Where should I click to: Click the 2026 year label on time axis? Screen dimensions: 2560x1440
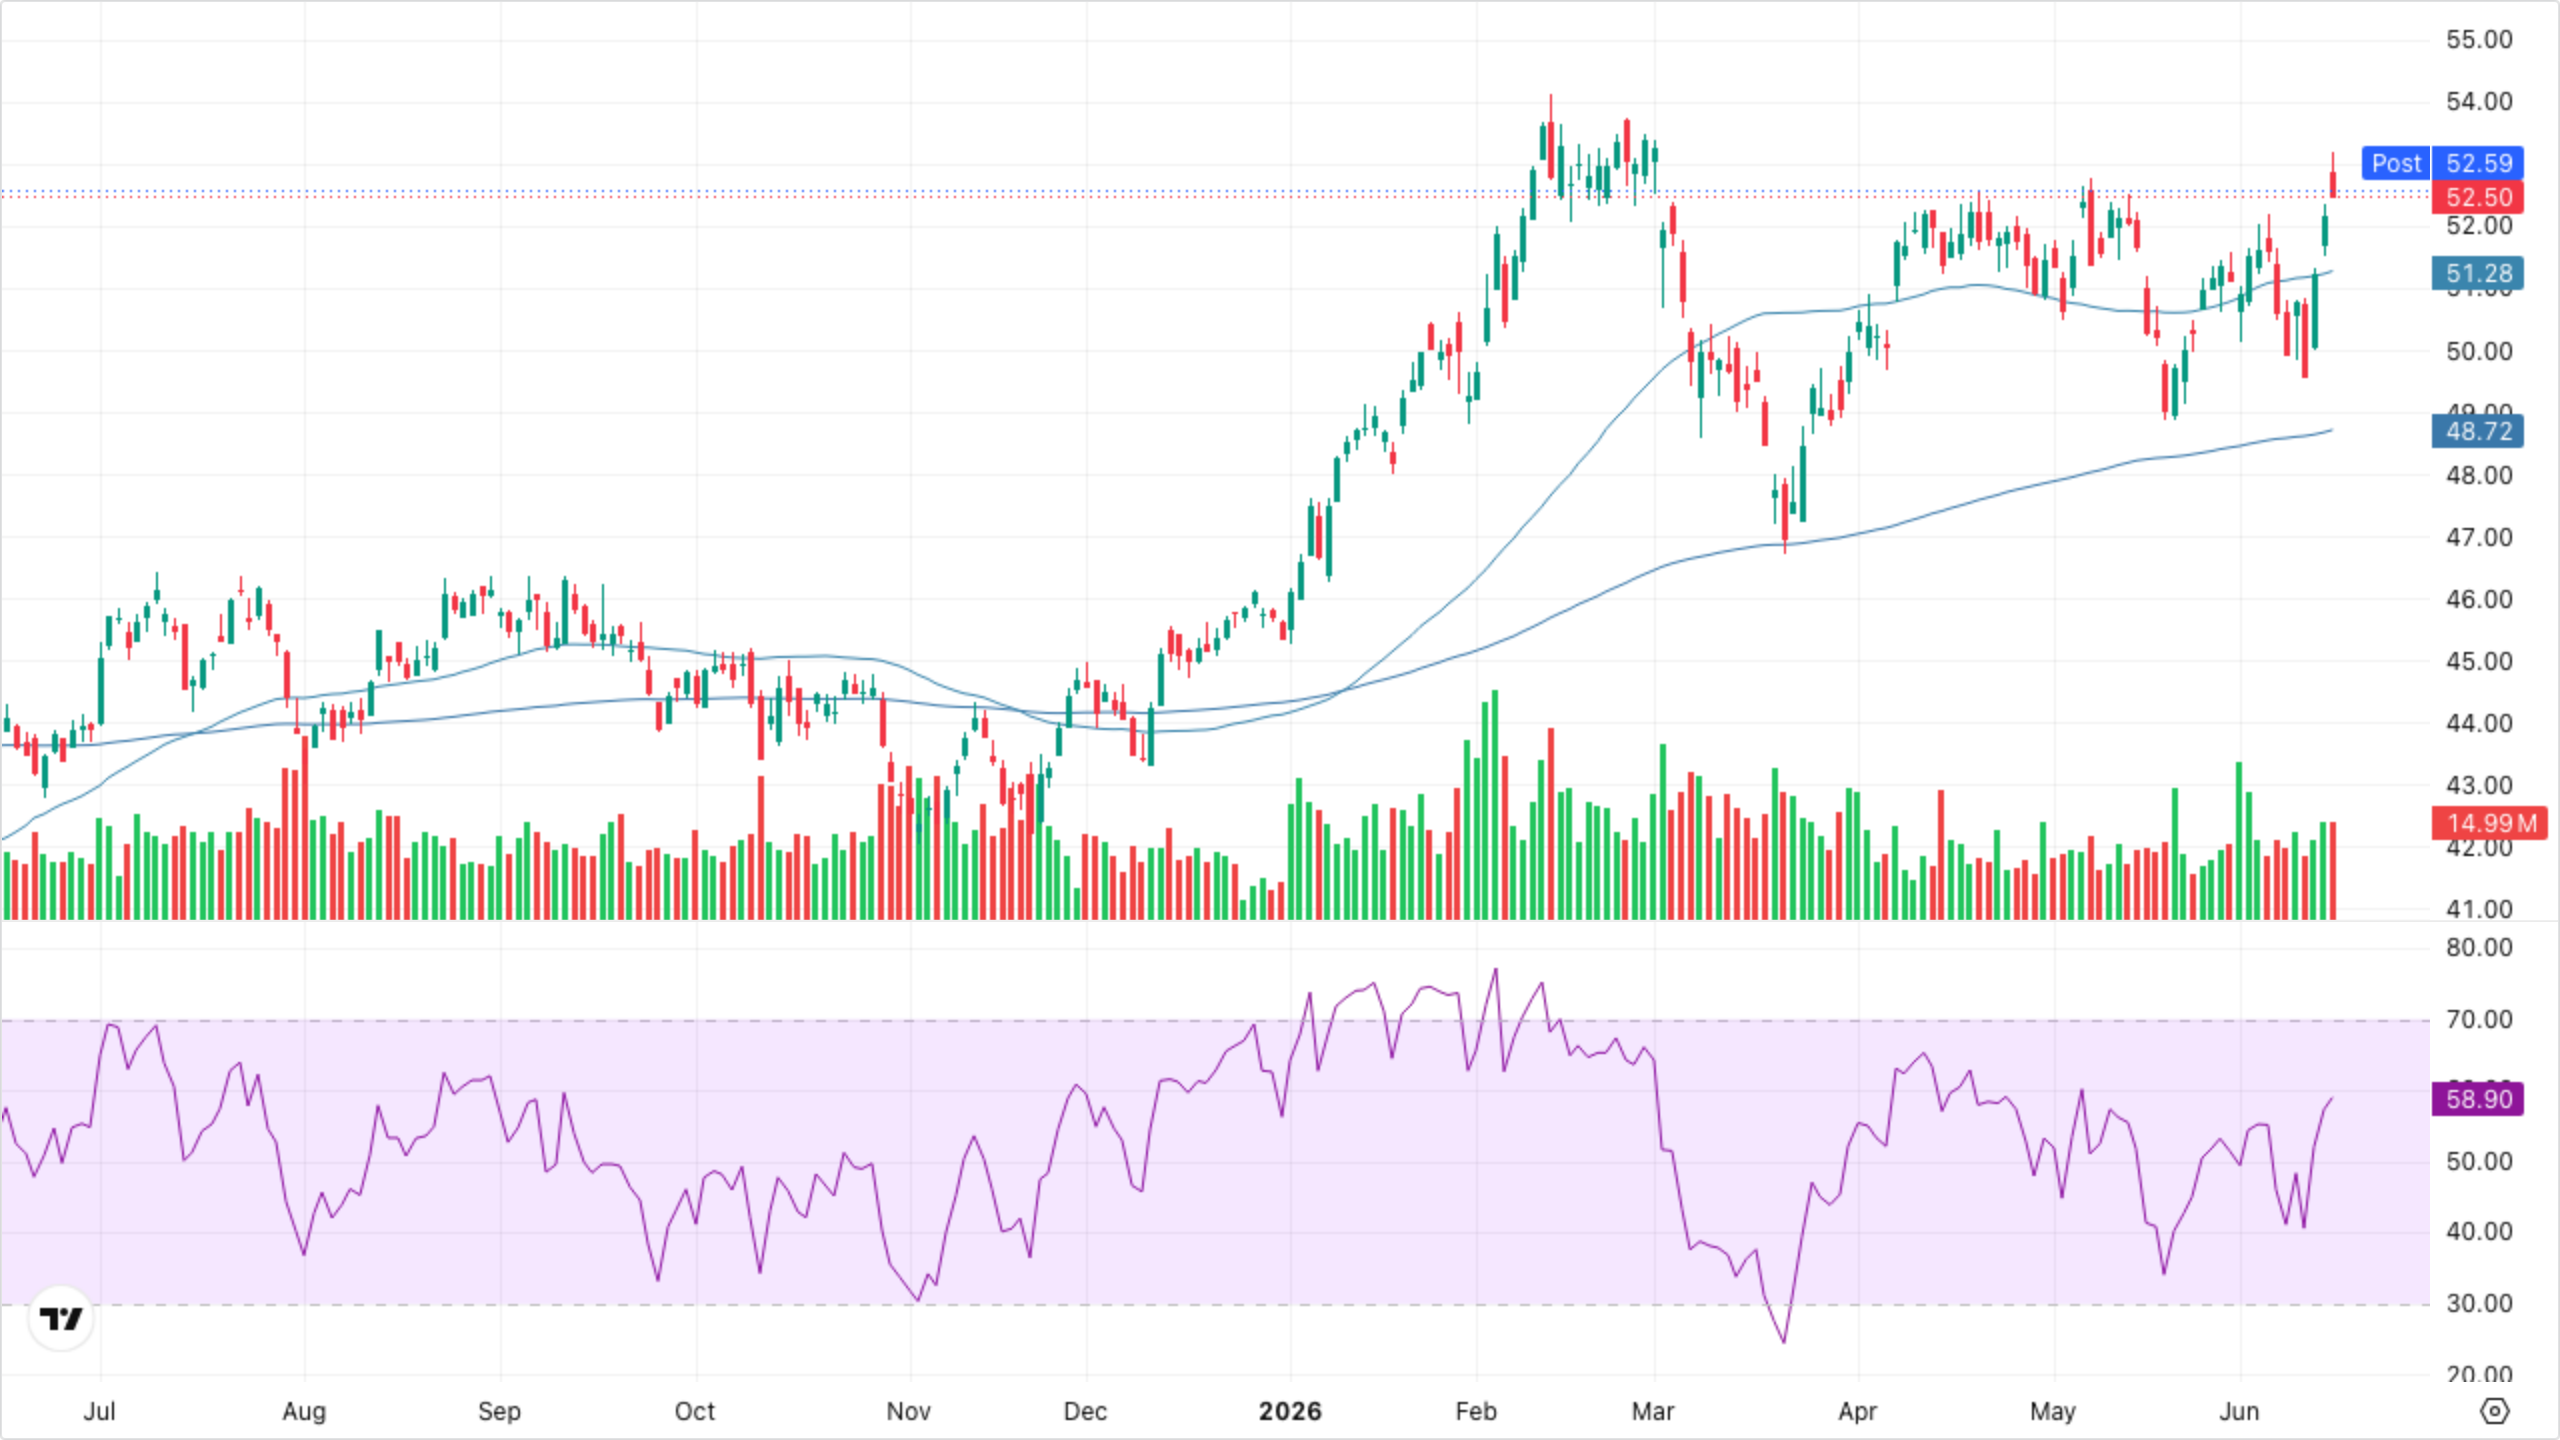(1290, 1411)
